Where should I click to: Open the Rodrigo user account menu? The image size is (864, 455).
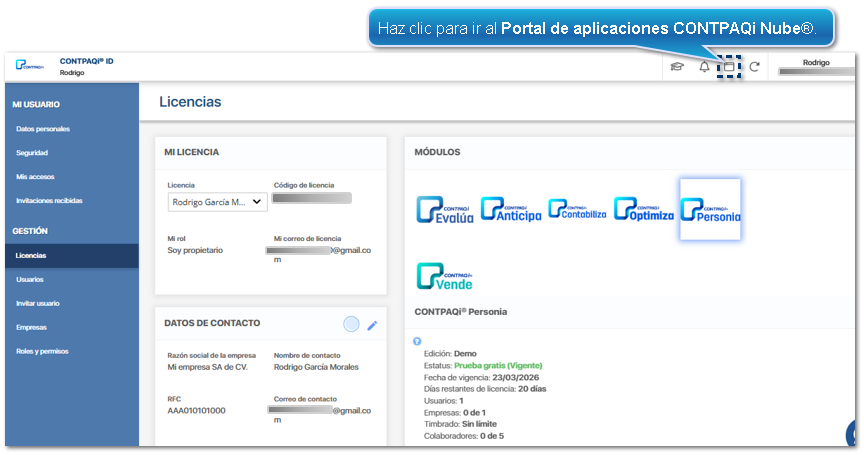pyautogui.click(x=816, y=67)
